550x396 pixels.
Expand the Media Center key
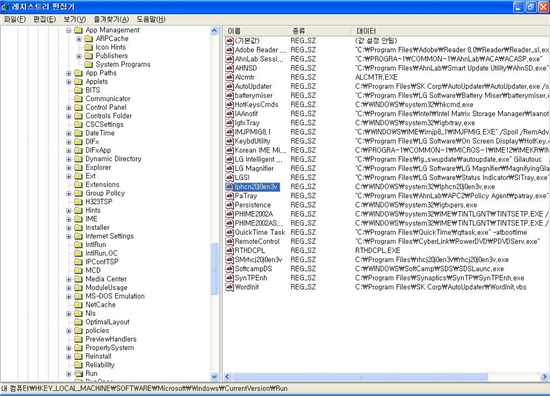pos(69,280)
